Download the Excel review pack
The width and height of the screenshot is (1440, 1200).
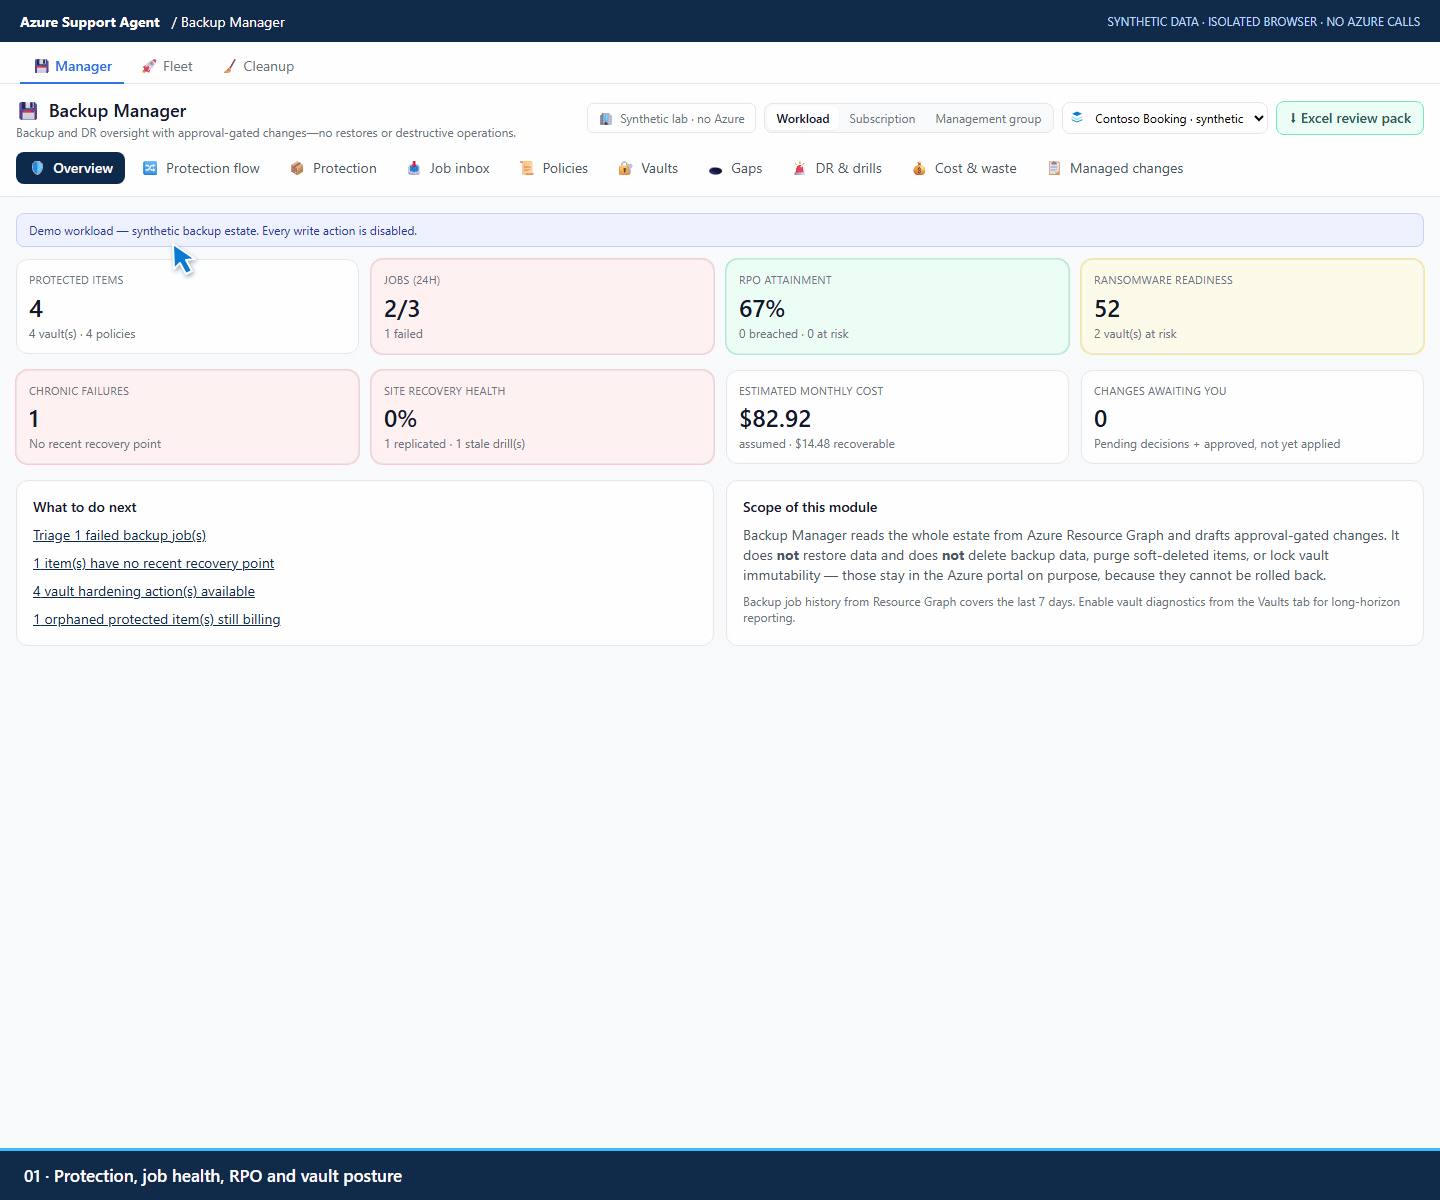1350,118
